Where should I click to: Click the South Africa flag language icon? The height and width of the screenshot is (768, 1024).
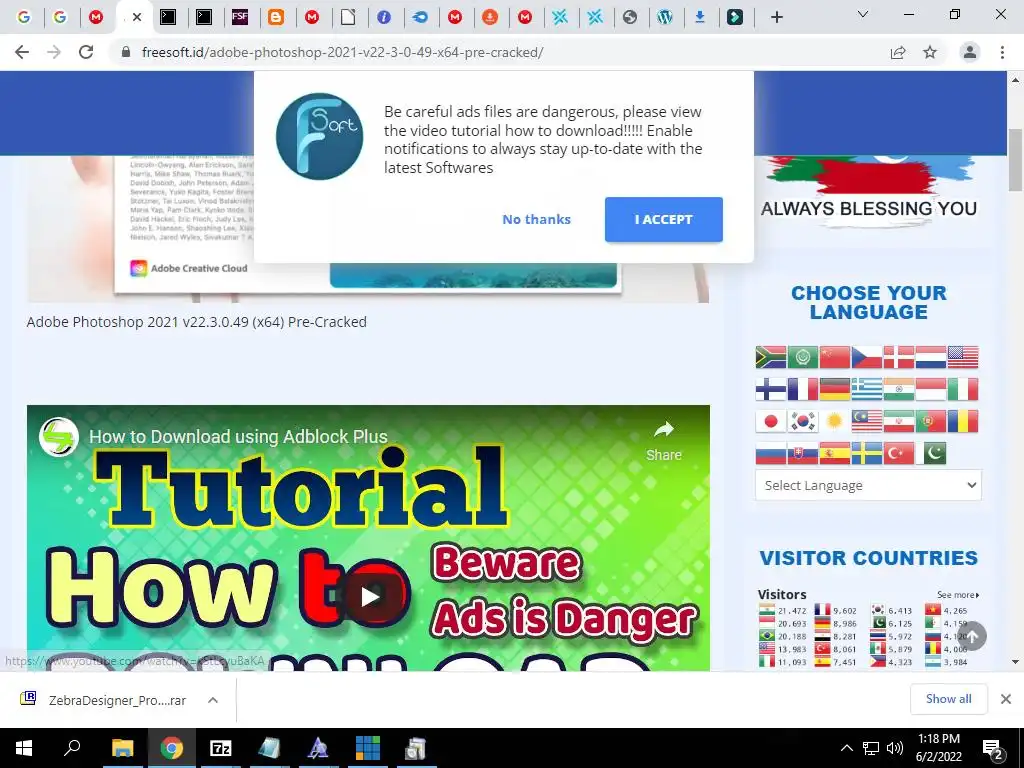point(771,357)
